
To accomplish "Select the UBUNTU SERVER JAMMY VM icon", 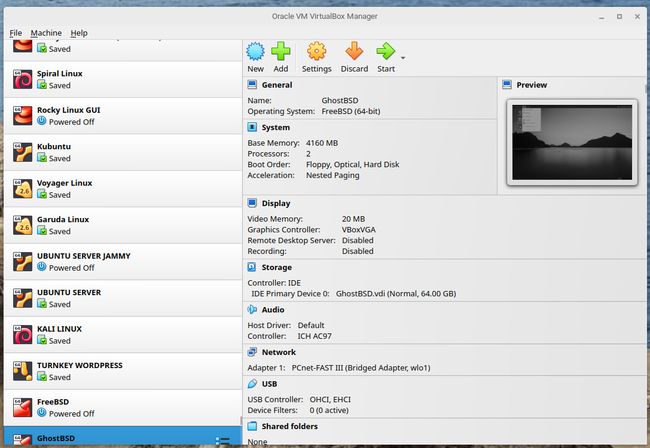I will (22, 262).
